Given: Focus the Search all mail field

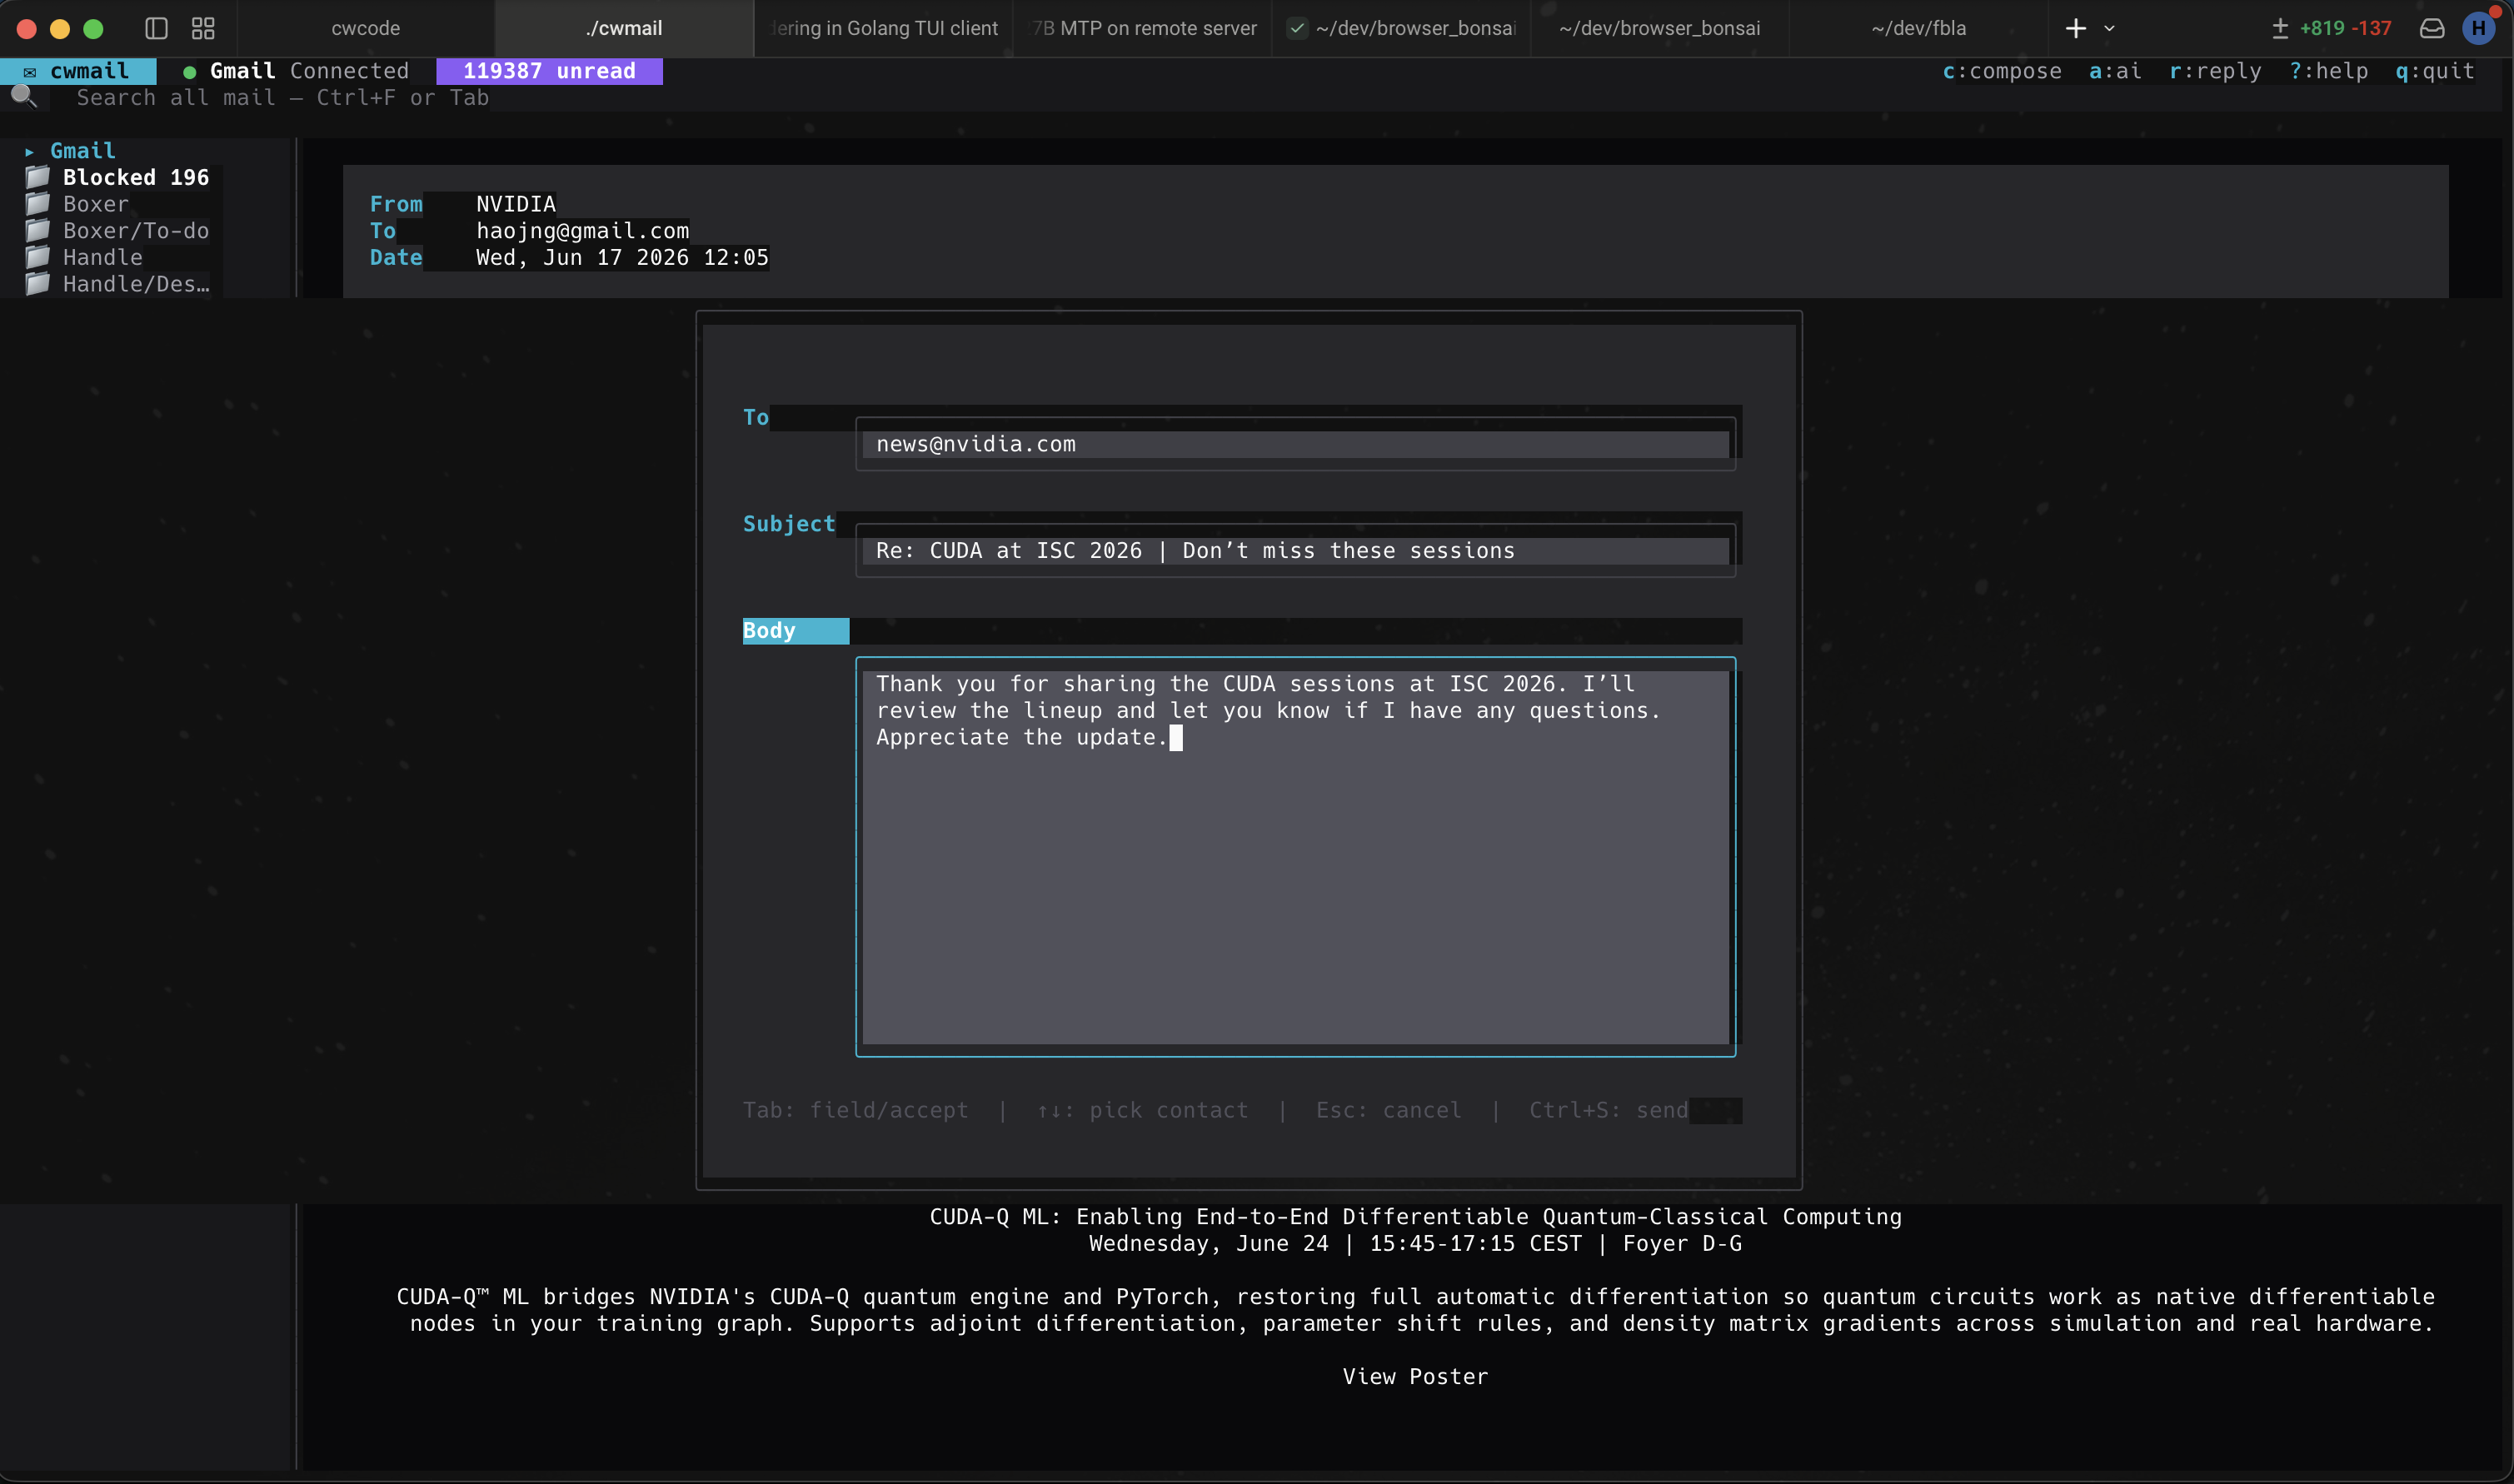Looking at the screenshot, I should point(283,98).
